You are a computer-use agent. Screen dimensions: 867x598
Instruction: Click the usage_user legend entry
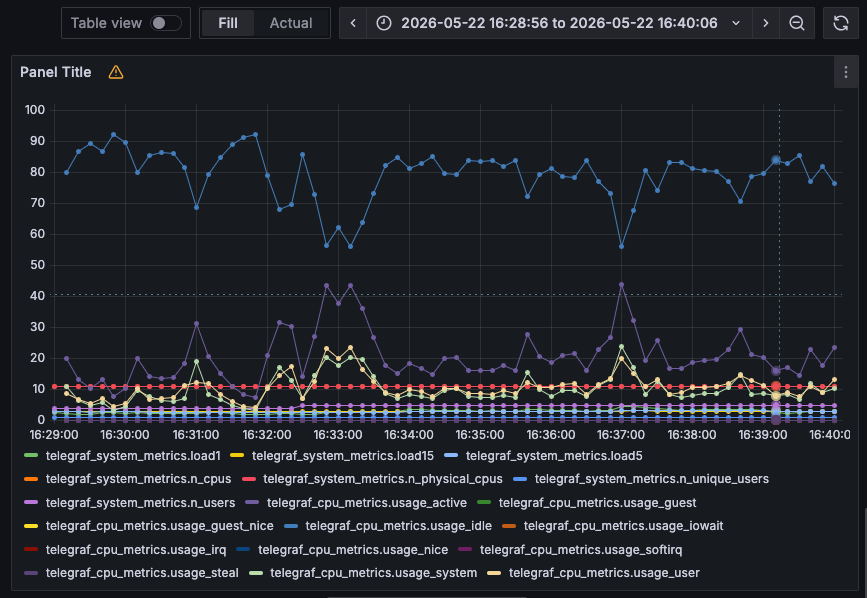tap(593, 573)
